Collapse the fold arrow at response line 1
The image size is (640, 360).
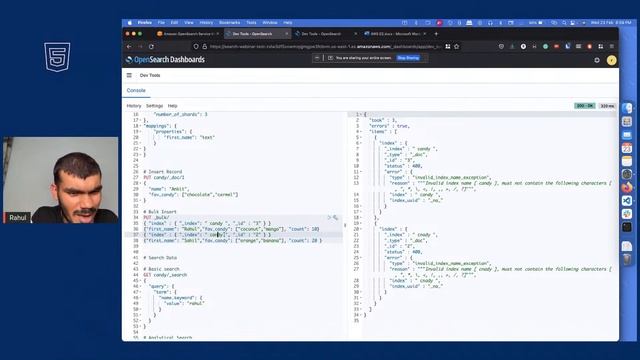[361, 115]
